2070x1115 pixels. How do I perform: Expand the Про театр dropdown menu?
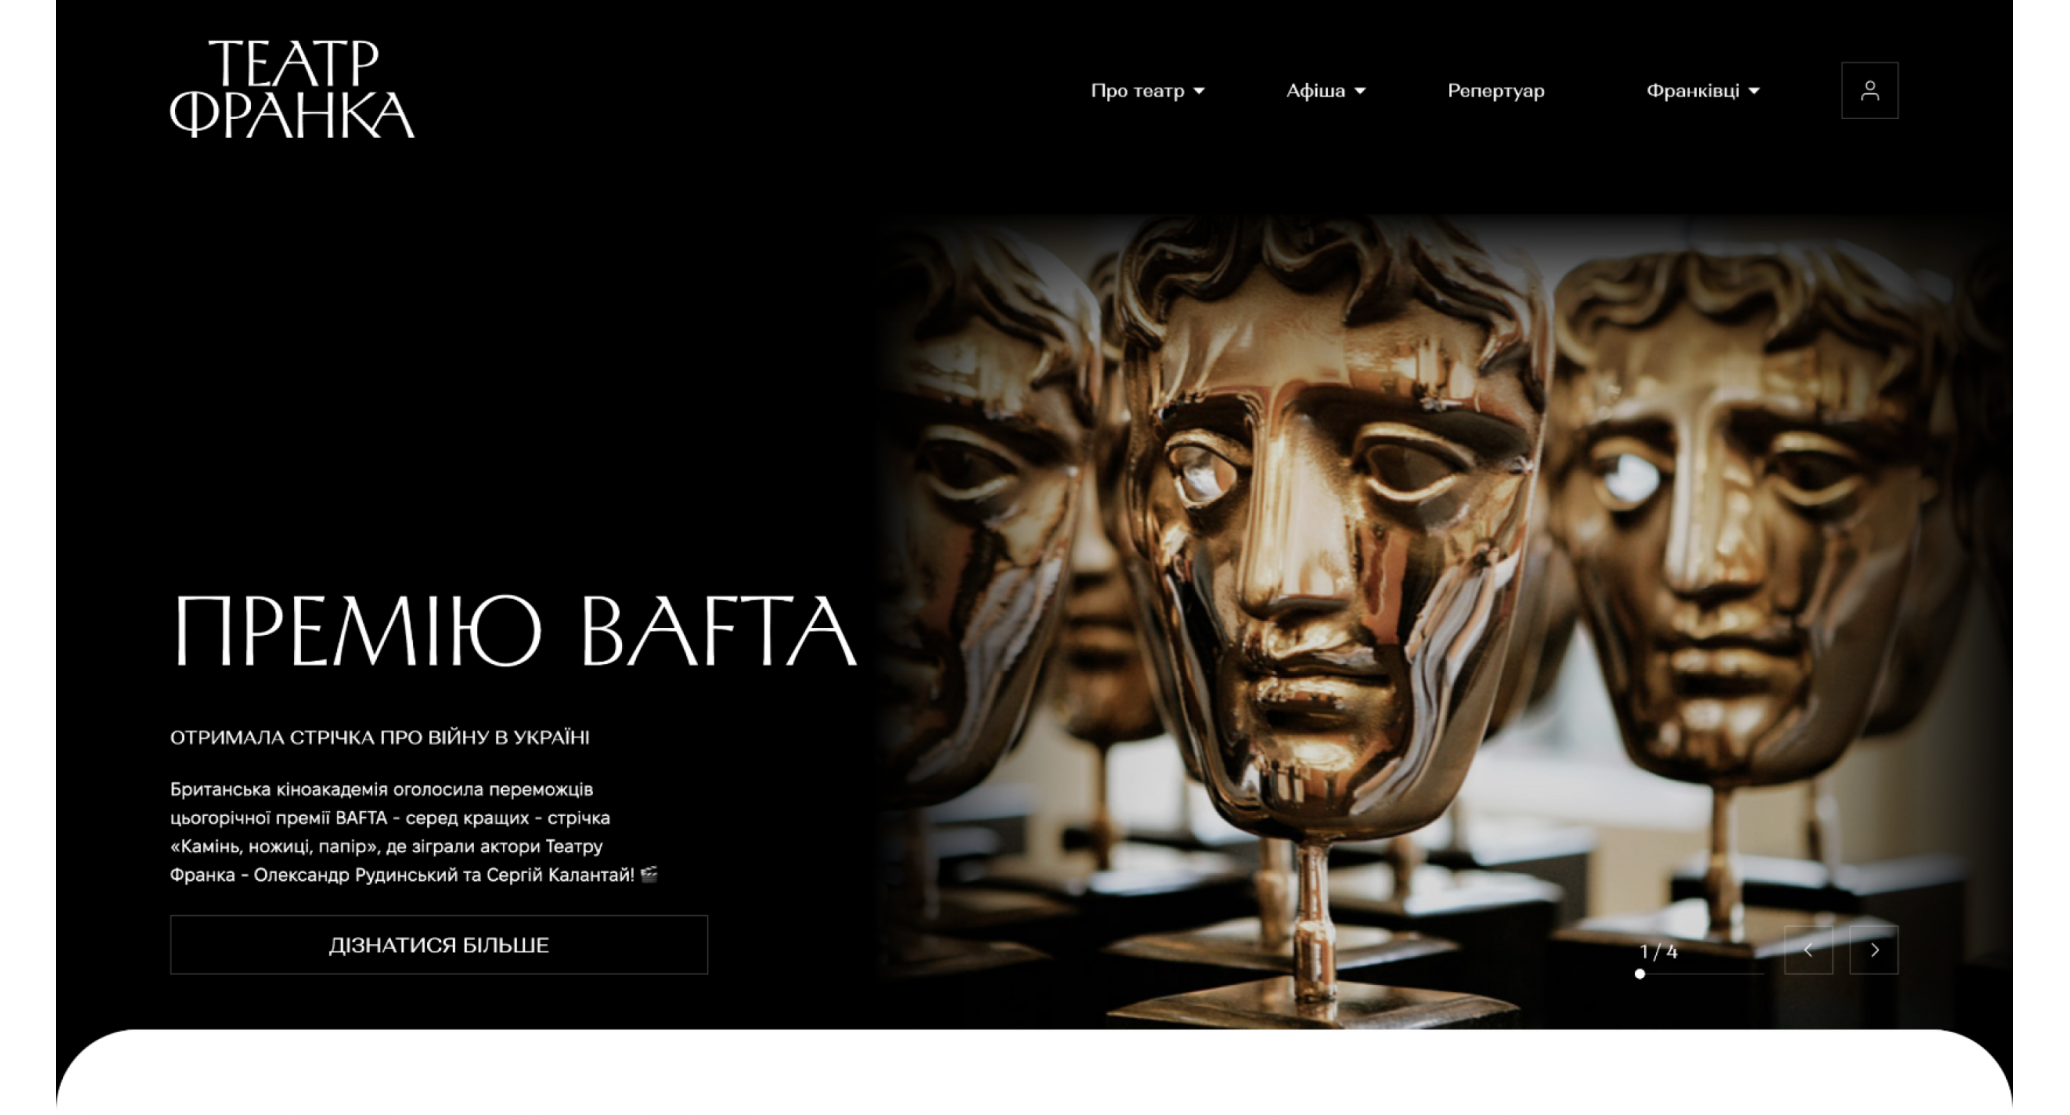(1147, 91)
